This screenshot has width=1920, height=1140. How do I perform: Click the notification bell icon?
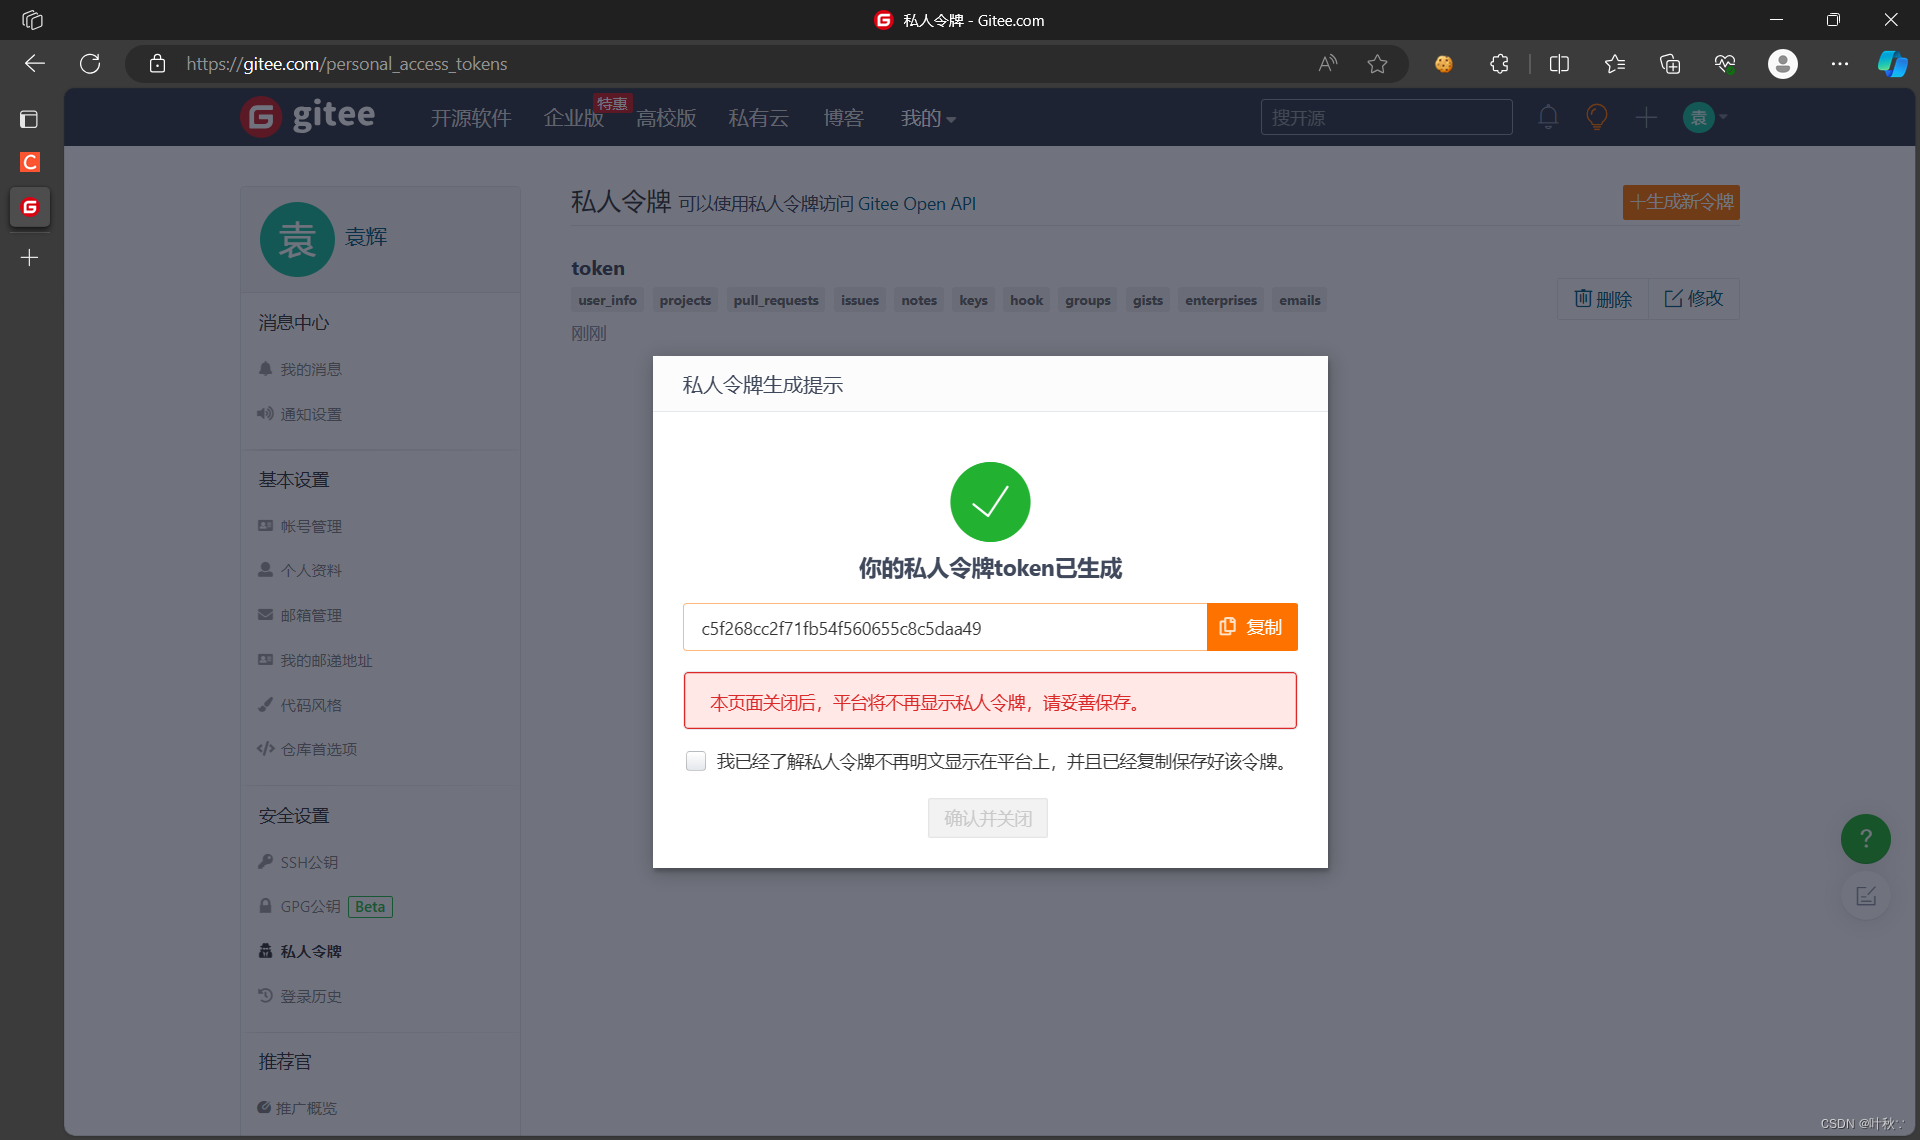[x=1547, y=117]
